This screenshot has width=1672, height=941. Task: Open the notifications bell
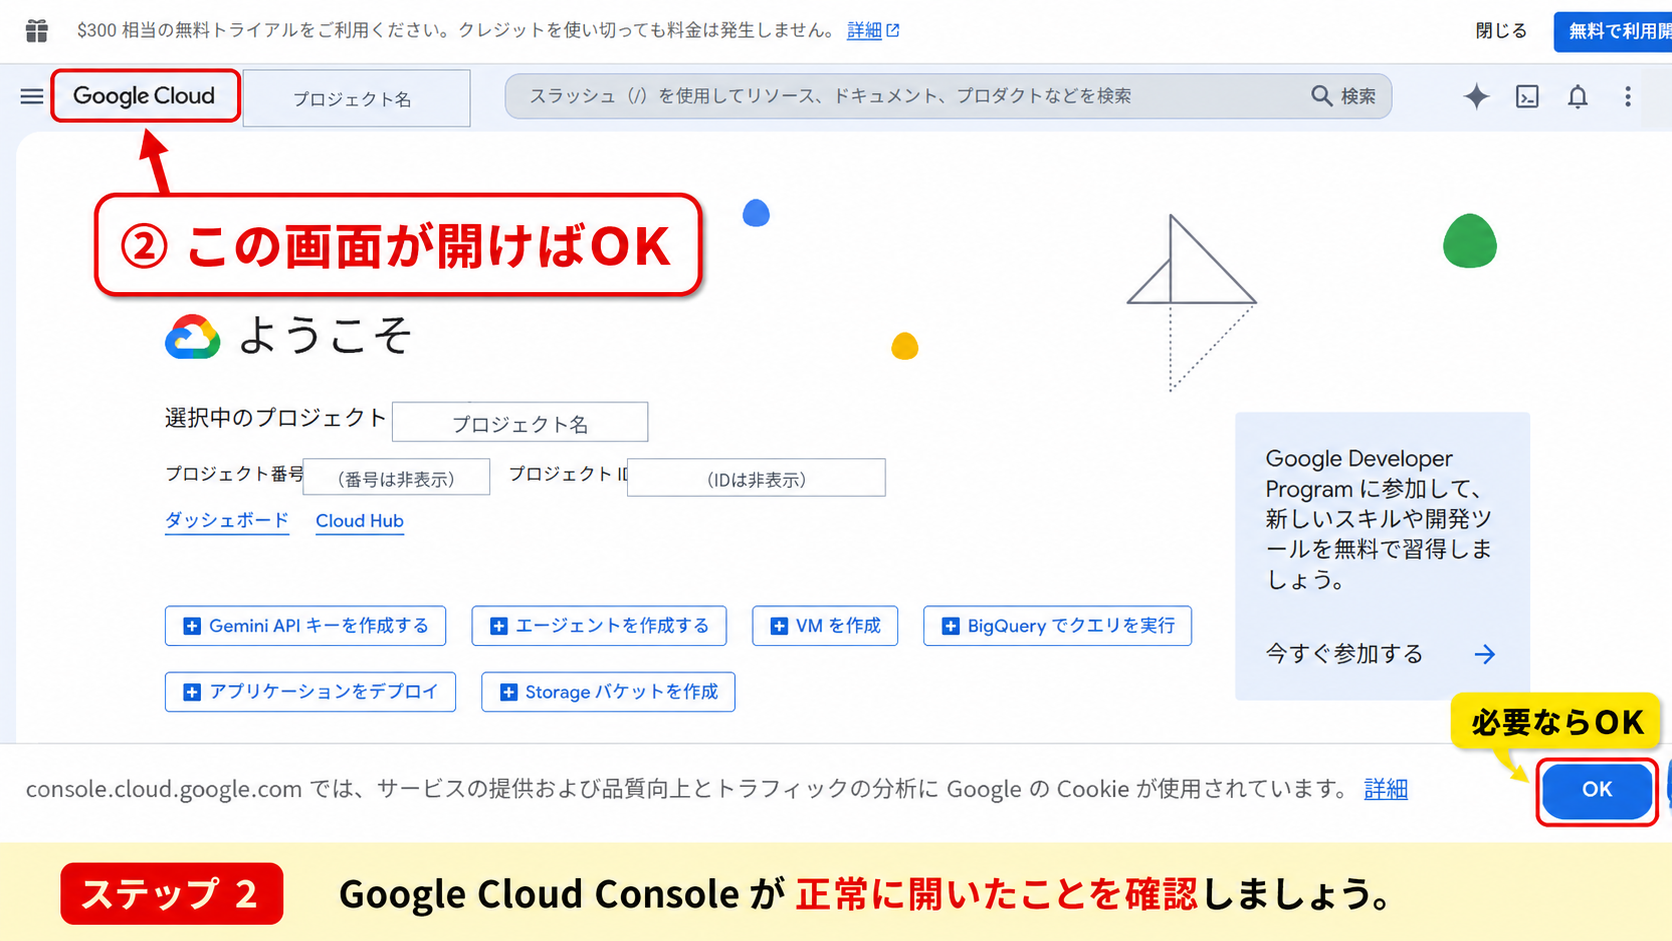(x=1577, y=96)
